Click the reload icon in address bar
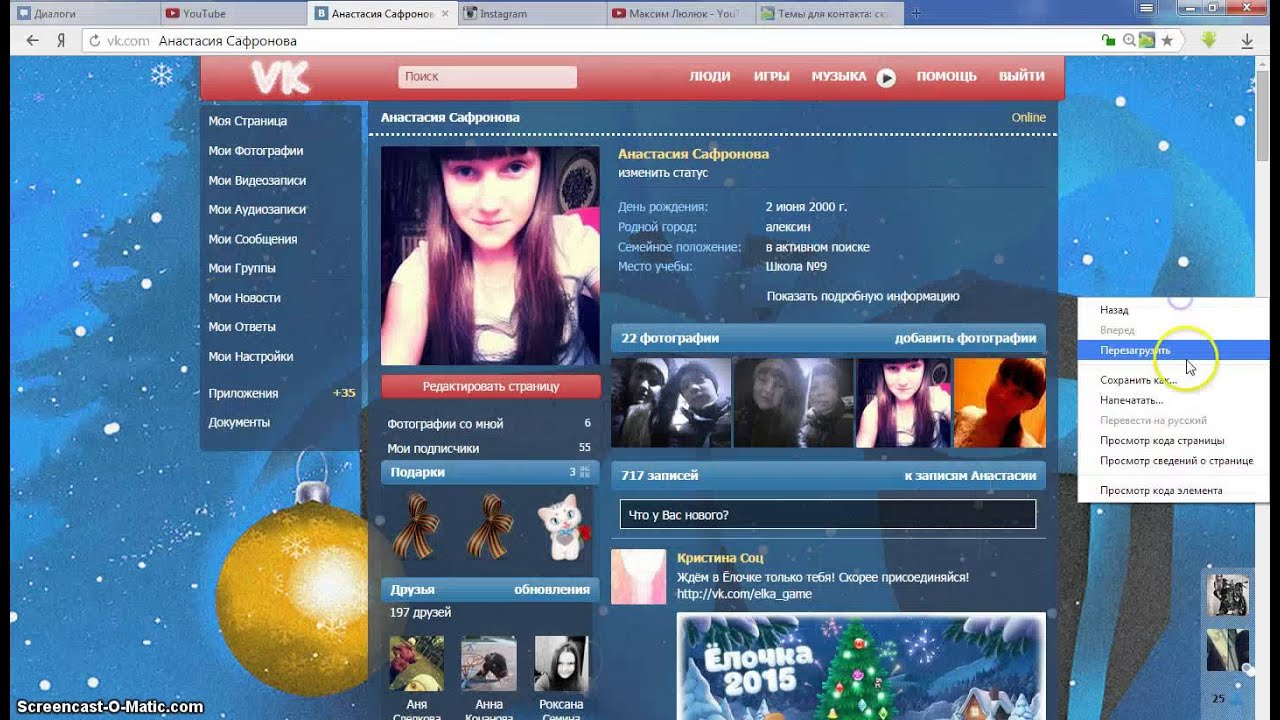1280x720 pixels. tap(95, 41)
